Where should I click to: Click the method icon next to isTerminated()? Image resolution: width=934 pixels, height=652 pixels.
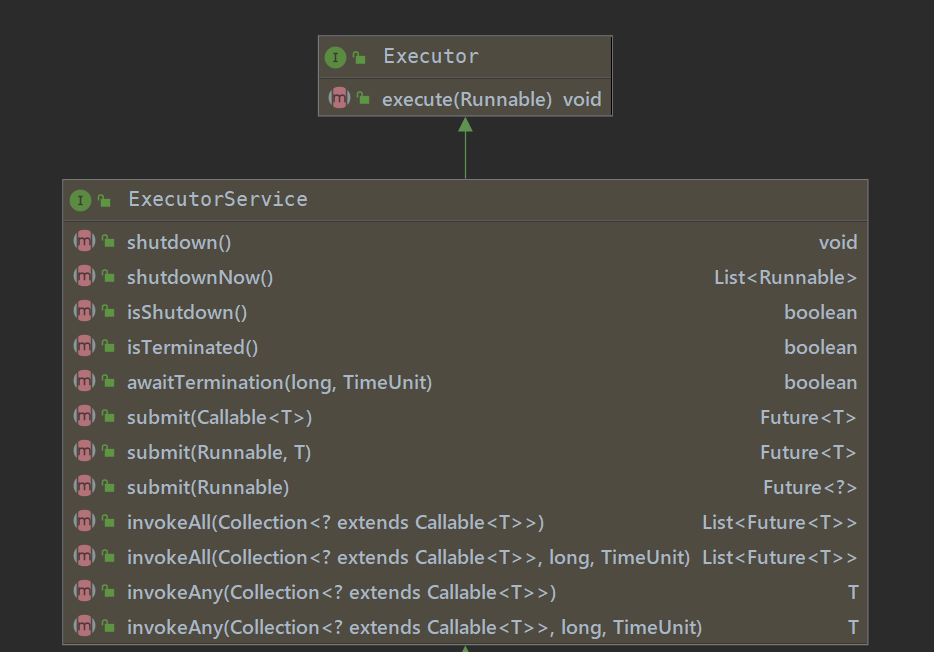tap(84, 347)
